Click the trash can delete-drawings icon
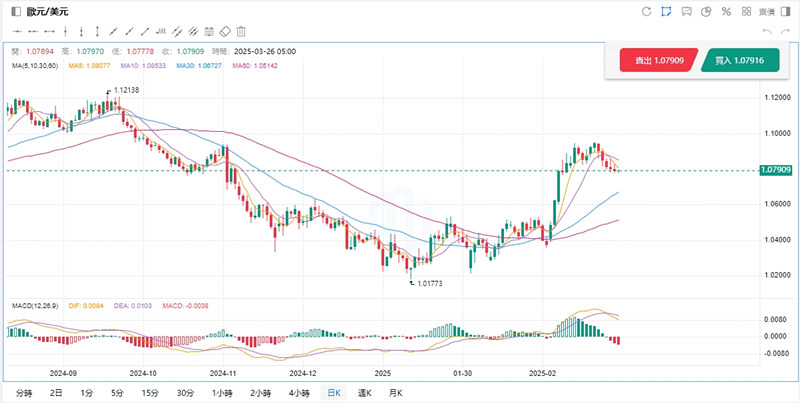The height and width of the screenshot is (403, 800). click(x=241, y=32)
